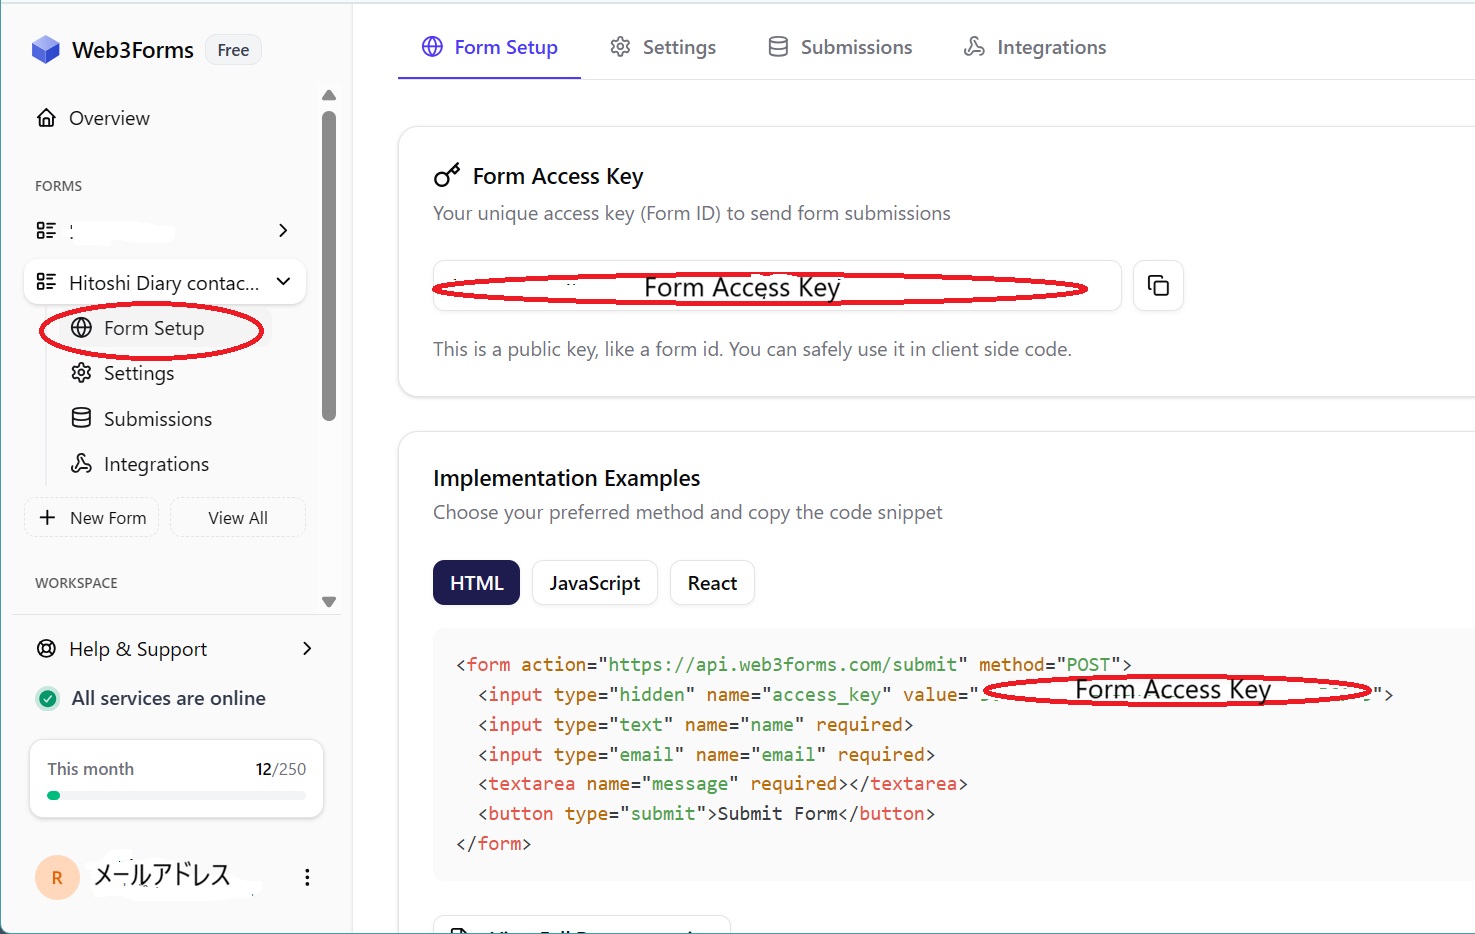Click the Overview home icon

click(46, 118)
